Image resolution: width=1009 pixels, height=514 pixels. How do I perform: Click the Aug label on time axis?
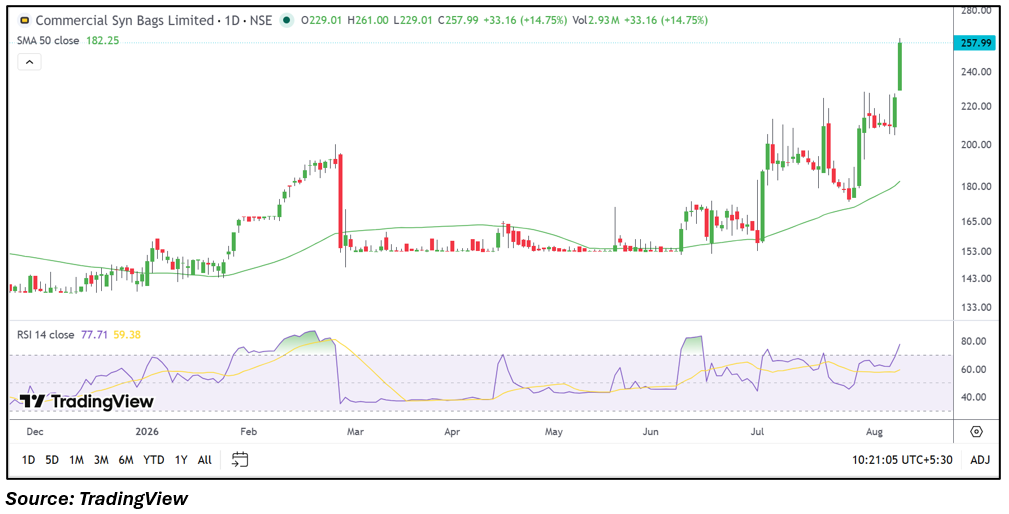pyautogui.click(x=875, y=432)
